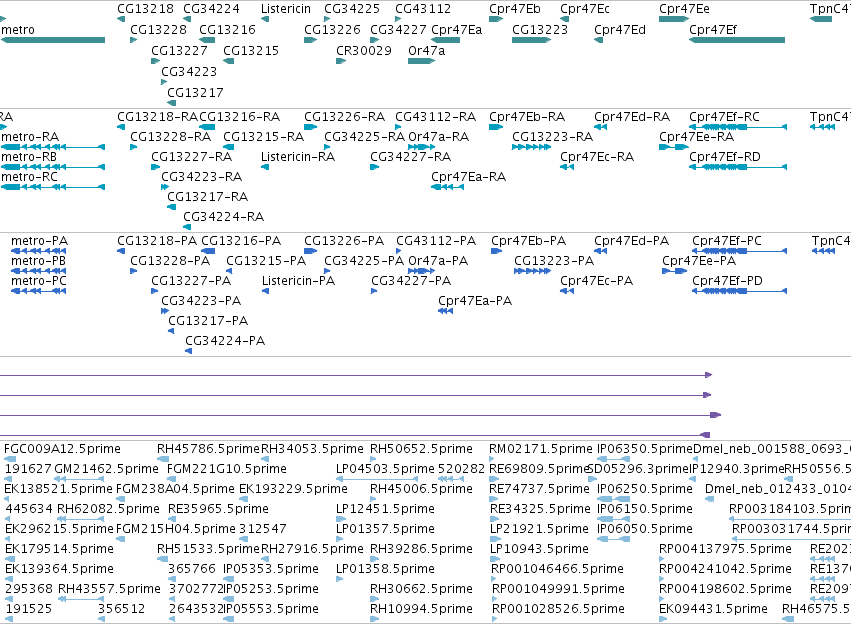Click the Cpr47Ec gene label
This screenshot has width=851, height=624.
585,9
